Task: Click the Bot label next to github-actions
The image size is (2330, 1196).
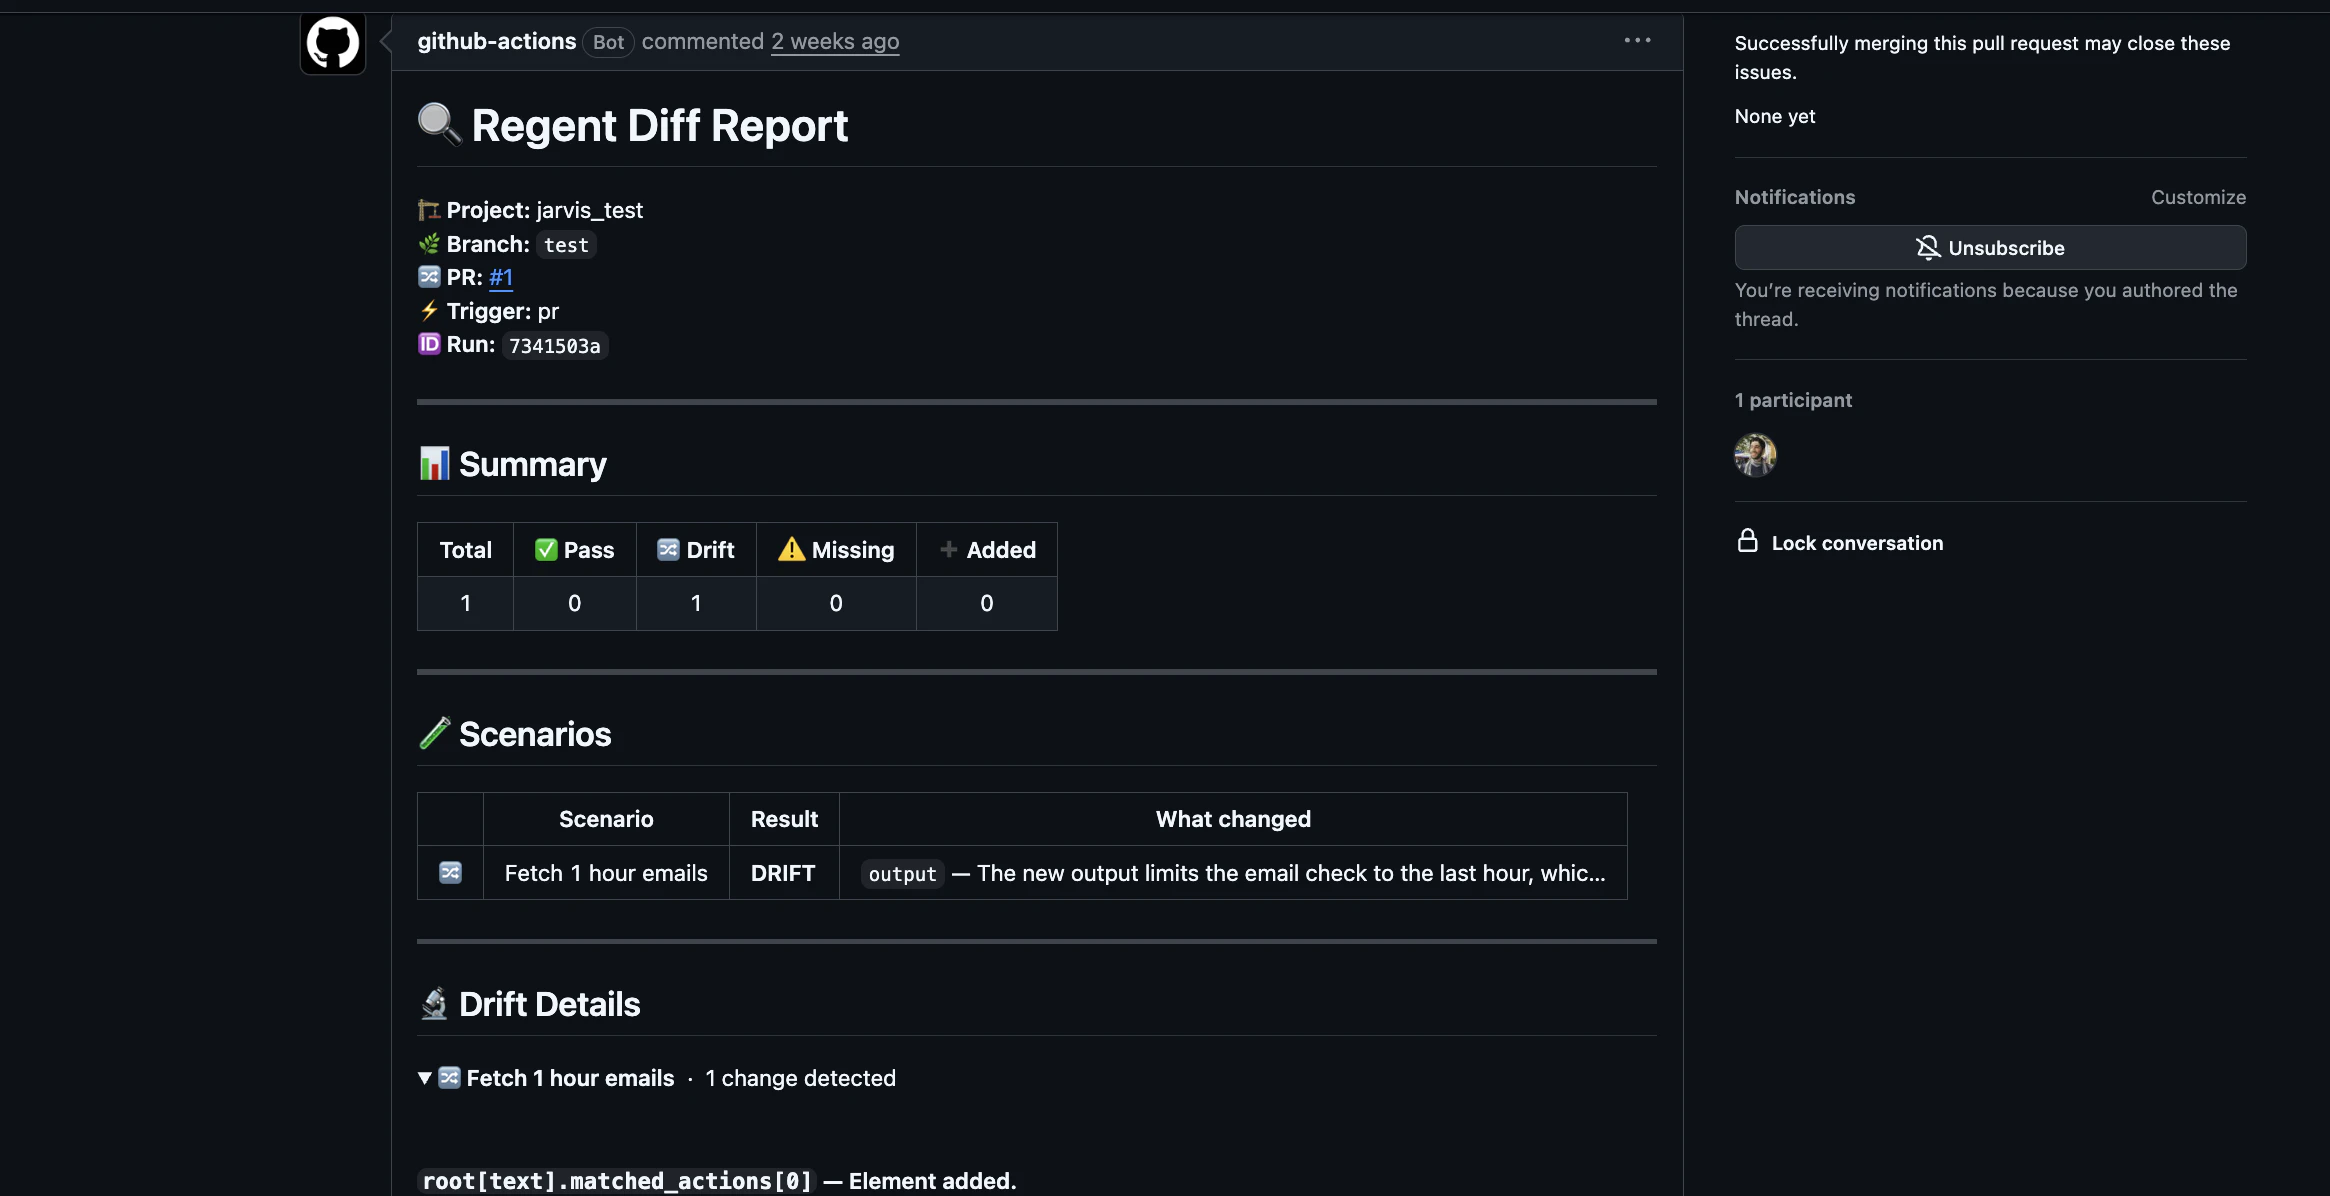Action: (x=608, y=42)
